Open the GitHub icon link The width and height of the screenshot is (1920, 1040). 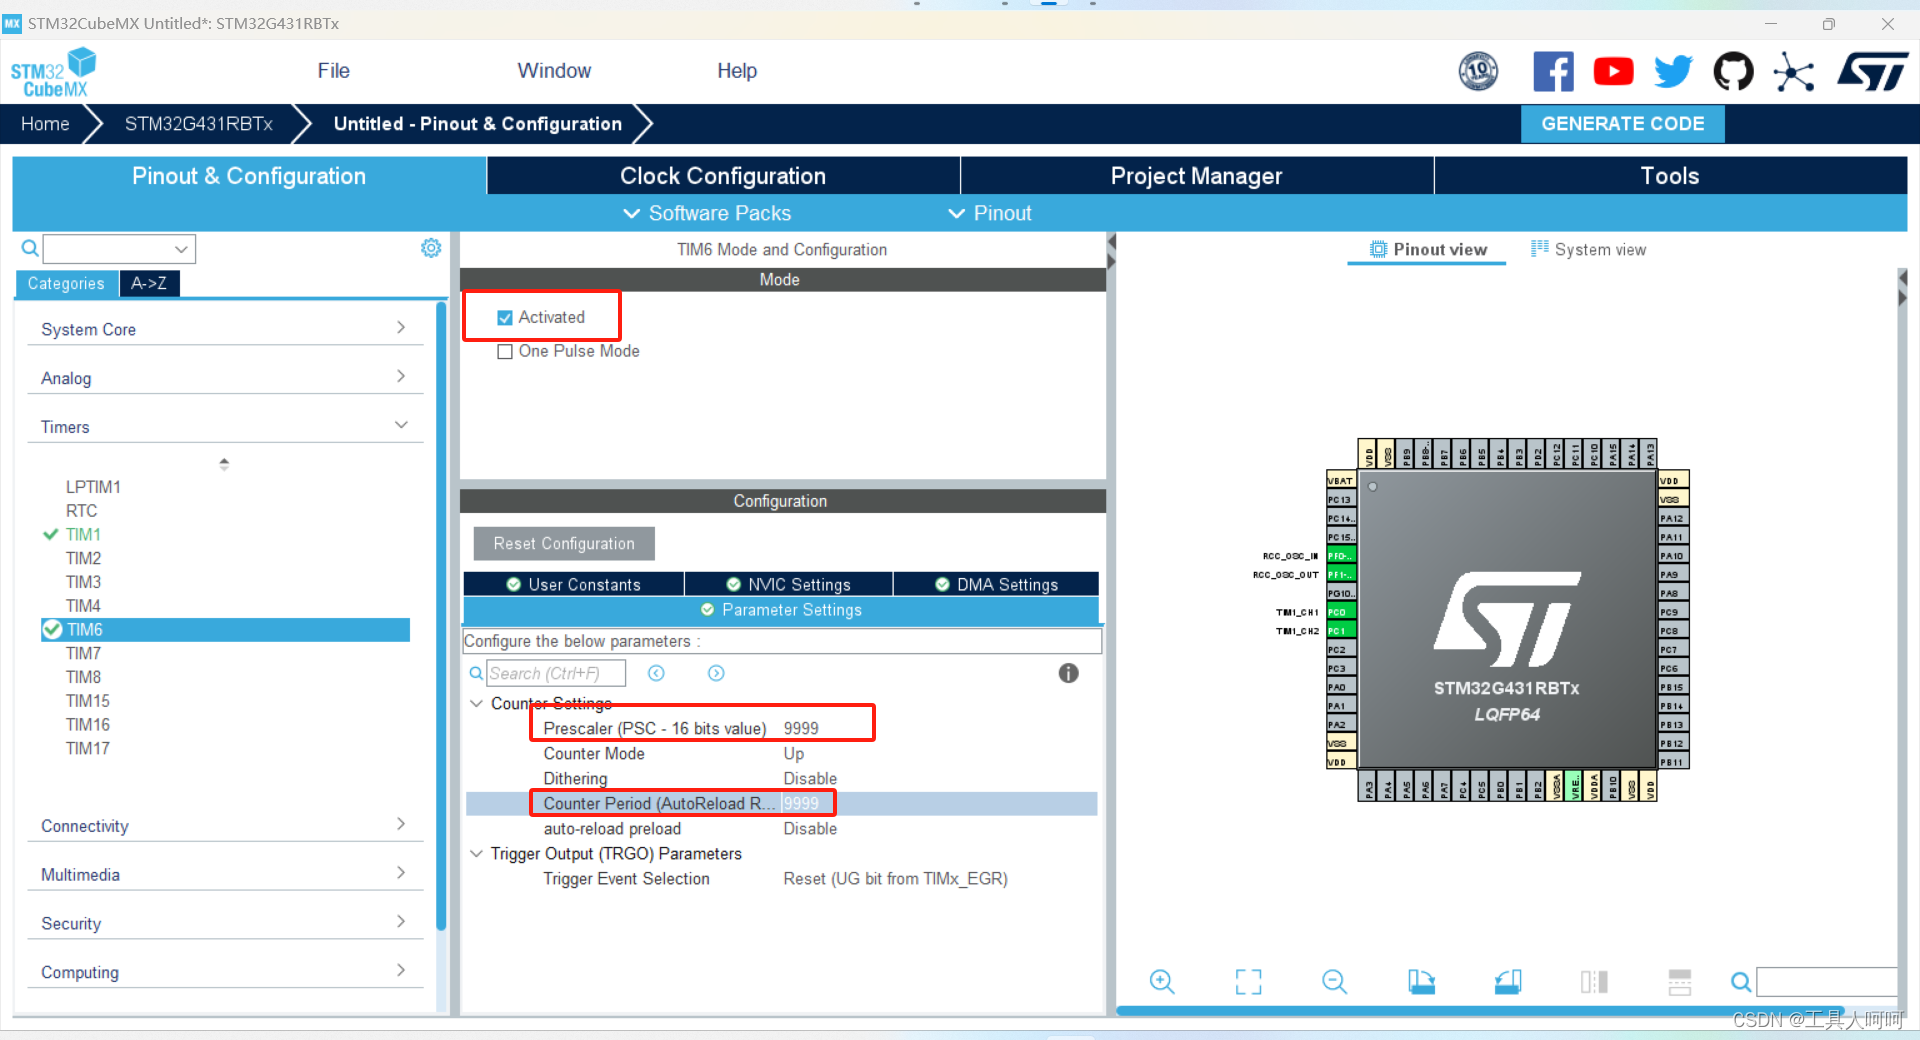click(x=1733, y=72)
